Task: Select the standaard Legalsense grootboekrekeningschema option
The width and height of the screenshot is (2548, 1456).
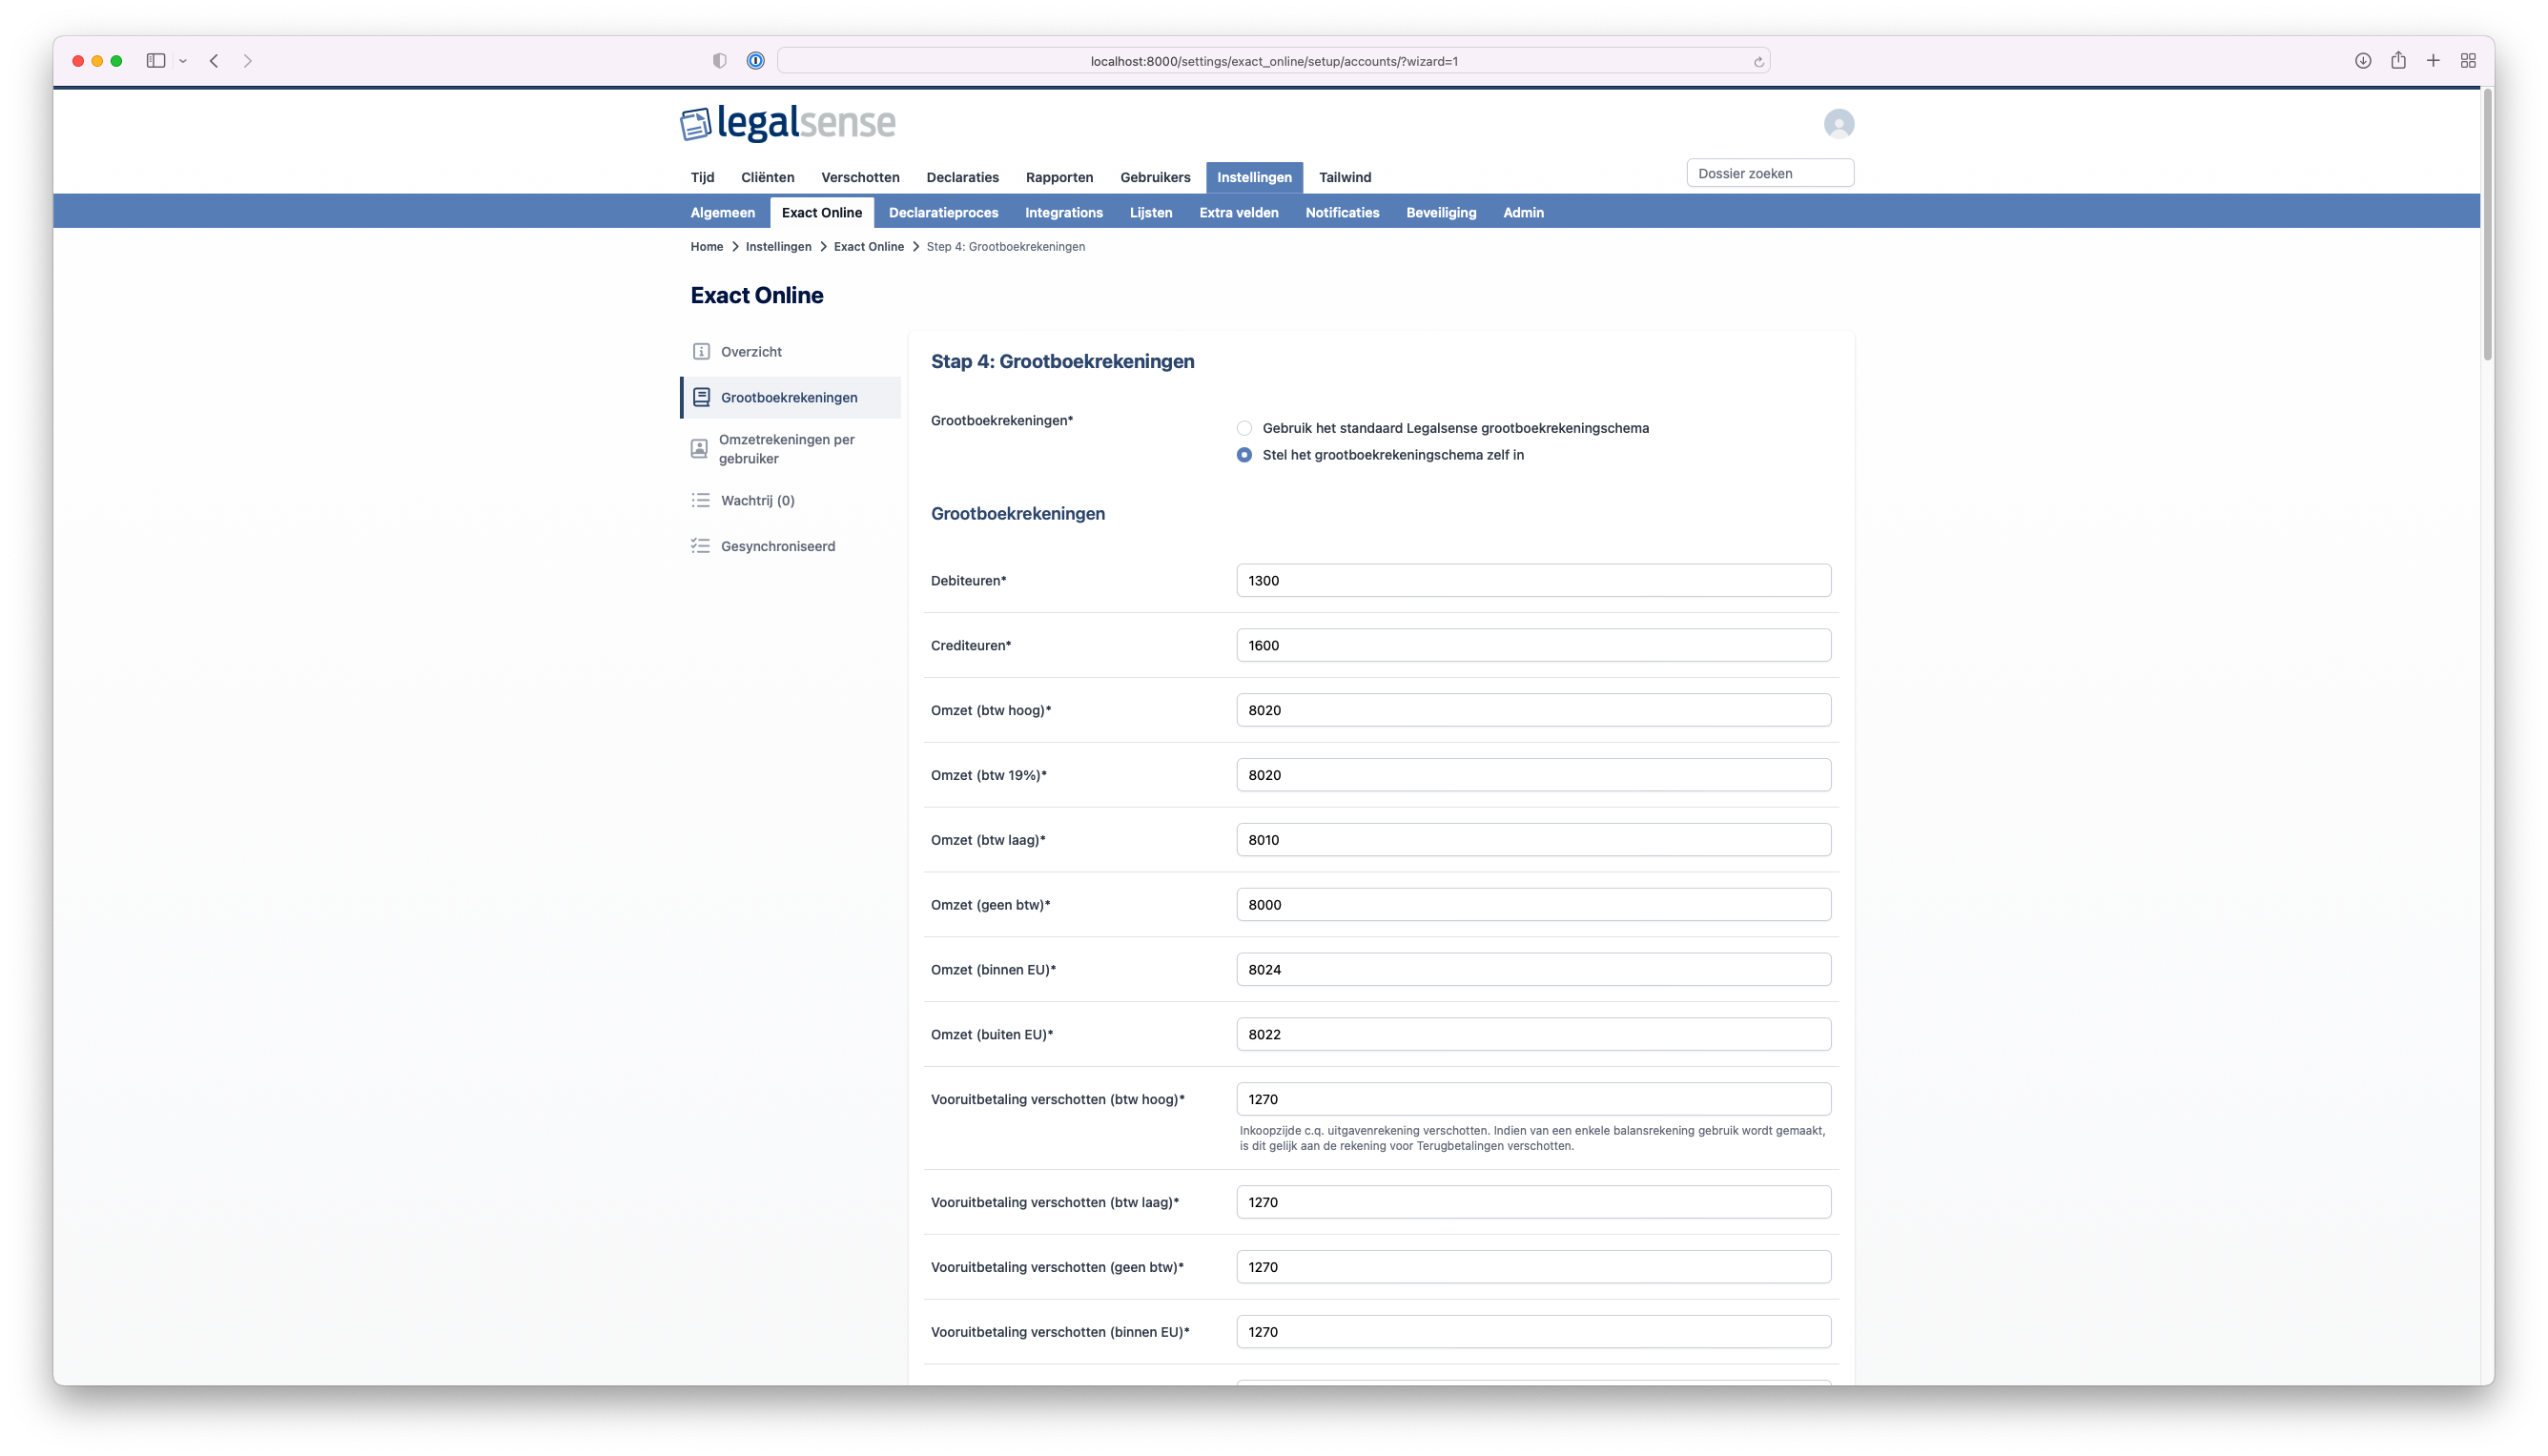Action: (1244, 428)
